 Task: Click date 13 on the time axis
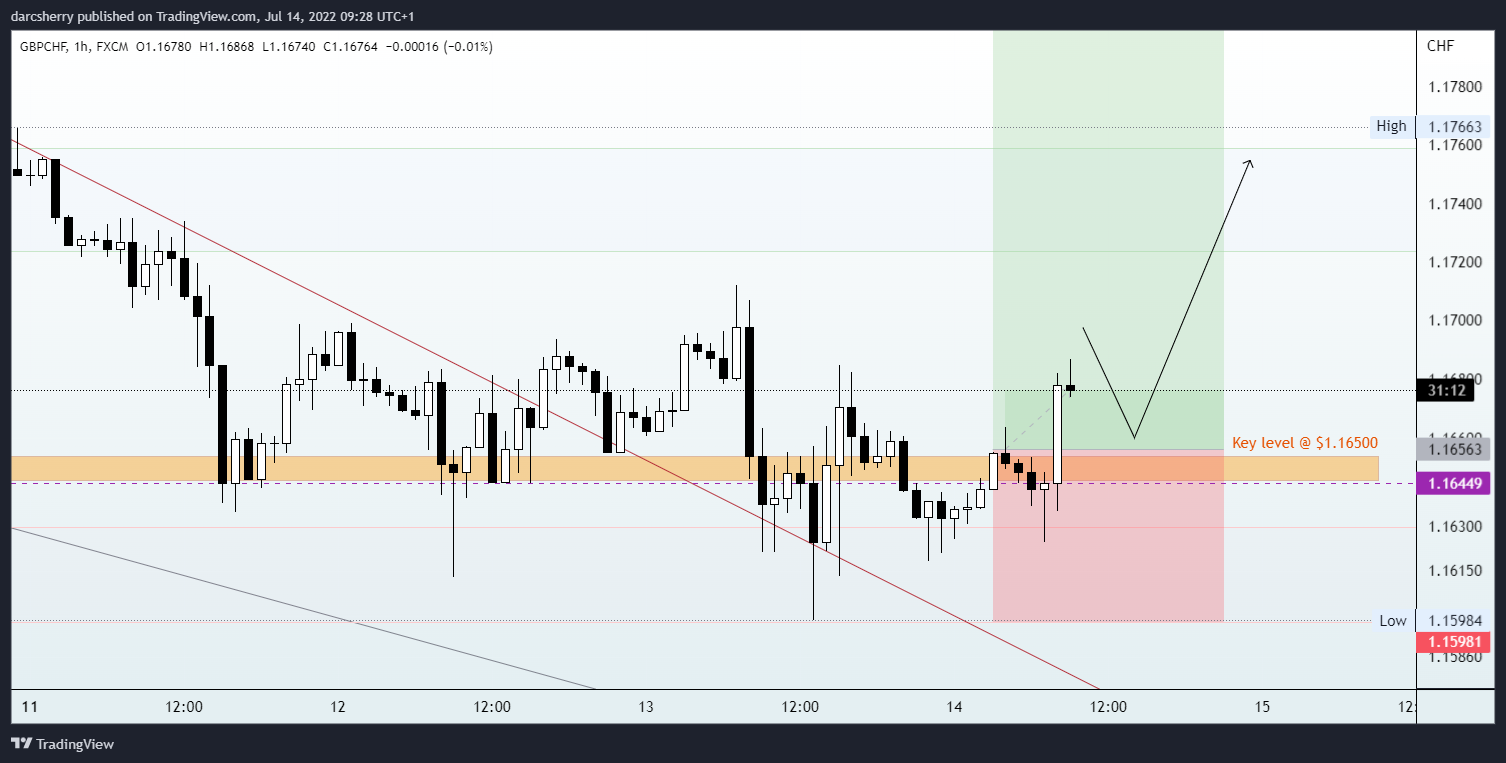coord(646,707)
